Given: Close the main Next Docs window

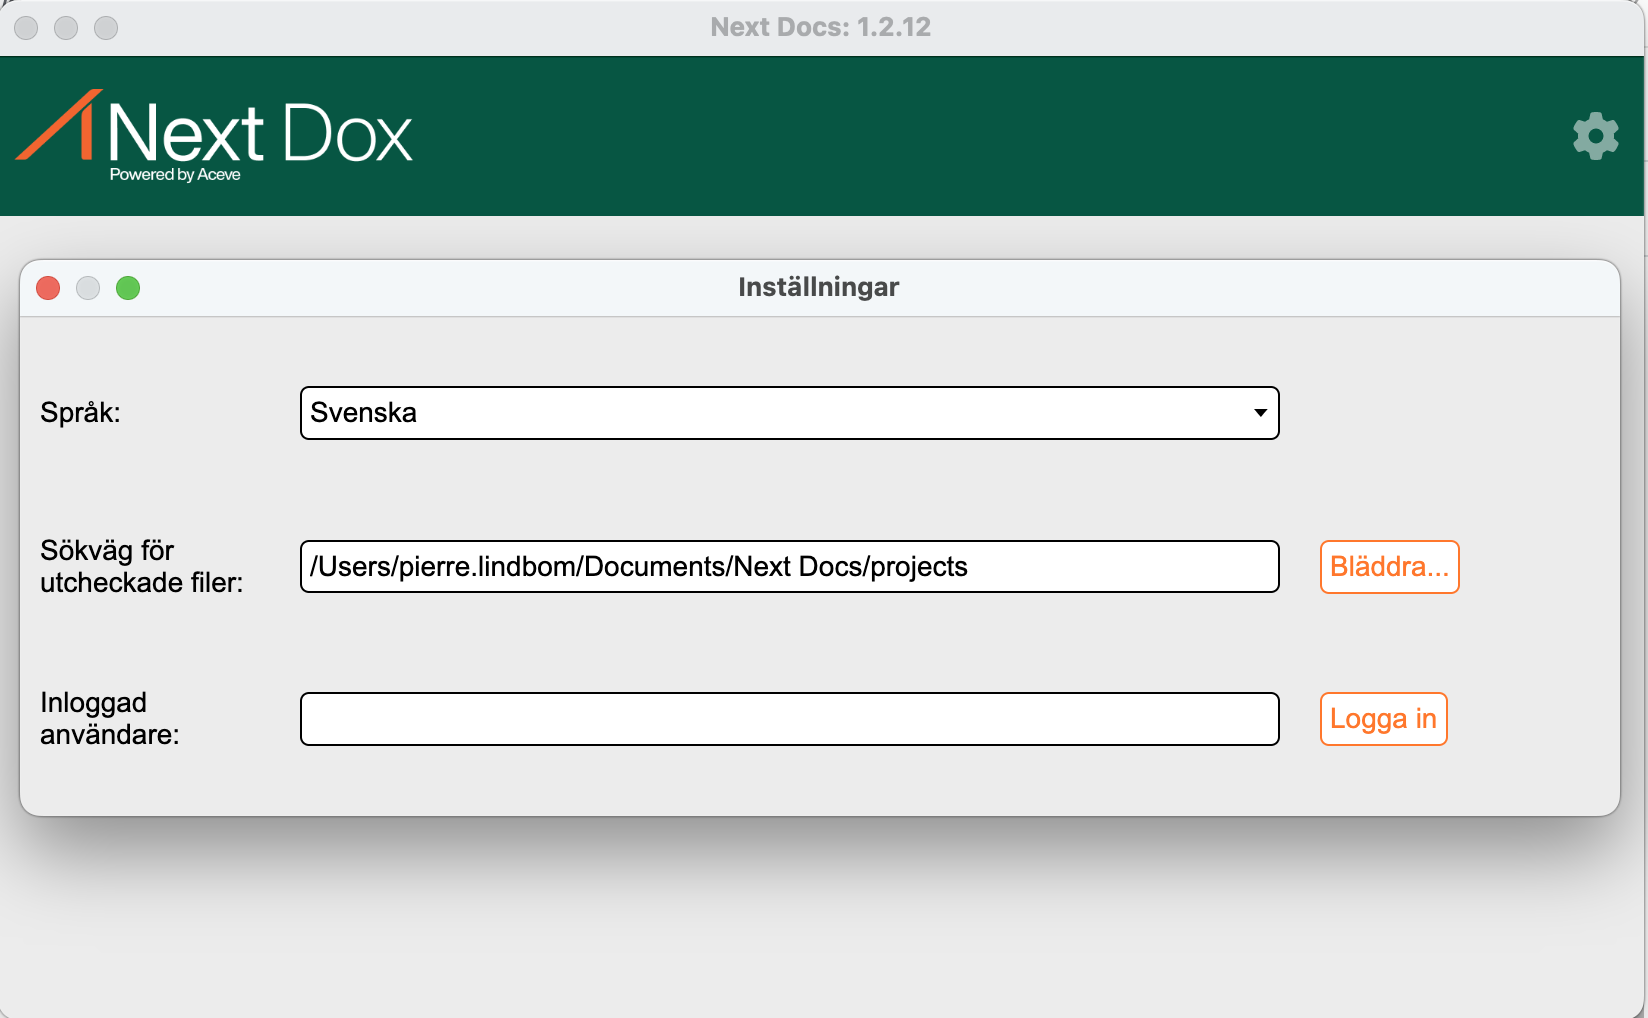Looking at the screenshot, I should (x=26, y=28).
